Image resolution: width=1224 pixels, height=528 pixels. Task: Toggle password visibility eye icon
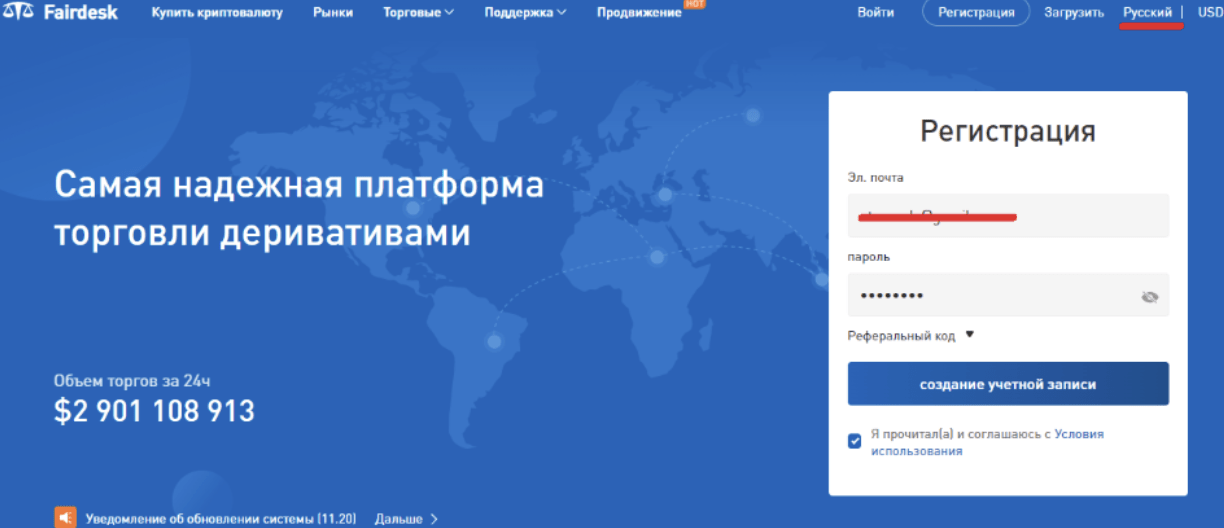coord(1149,297)
